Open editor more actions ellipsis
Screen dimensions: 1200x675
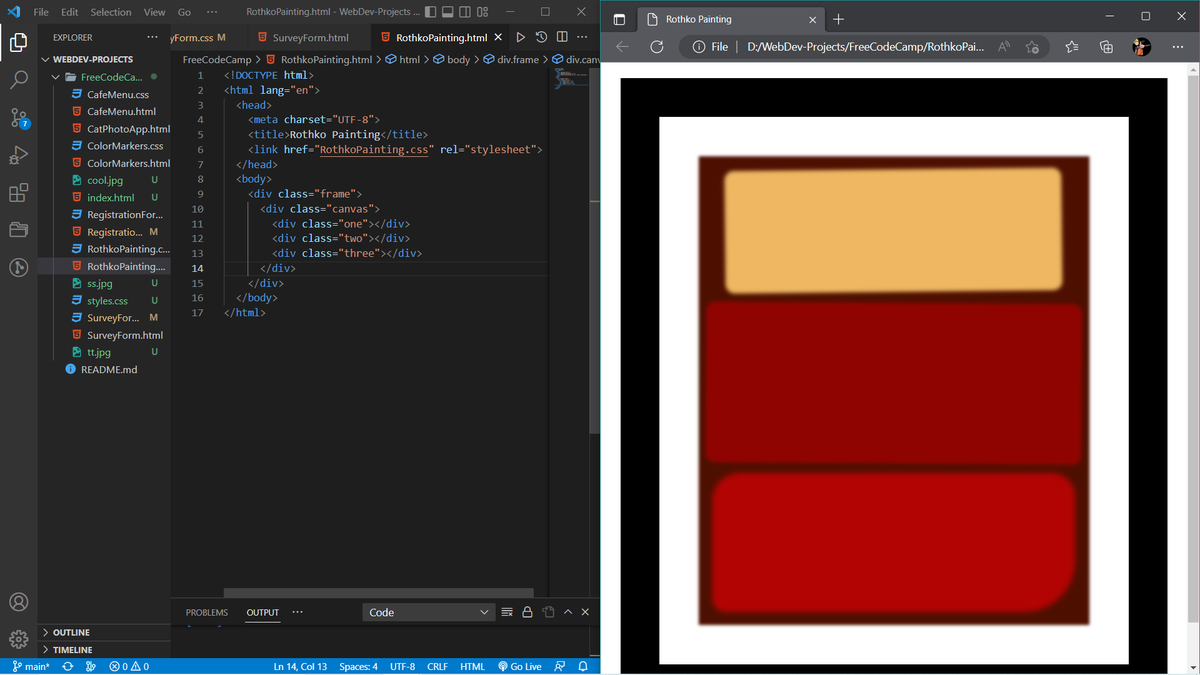coord(581,37)
